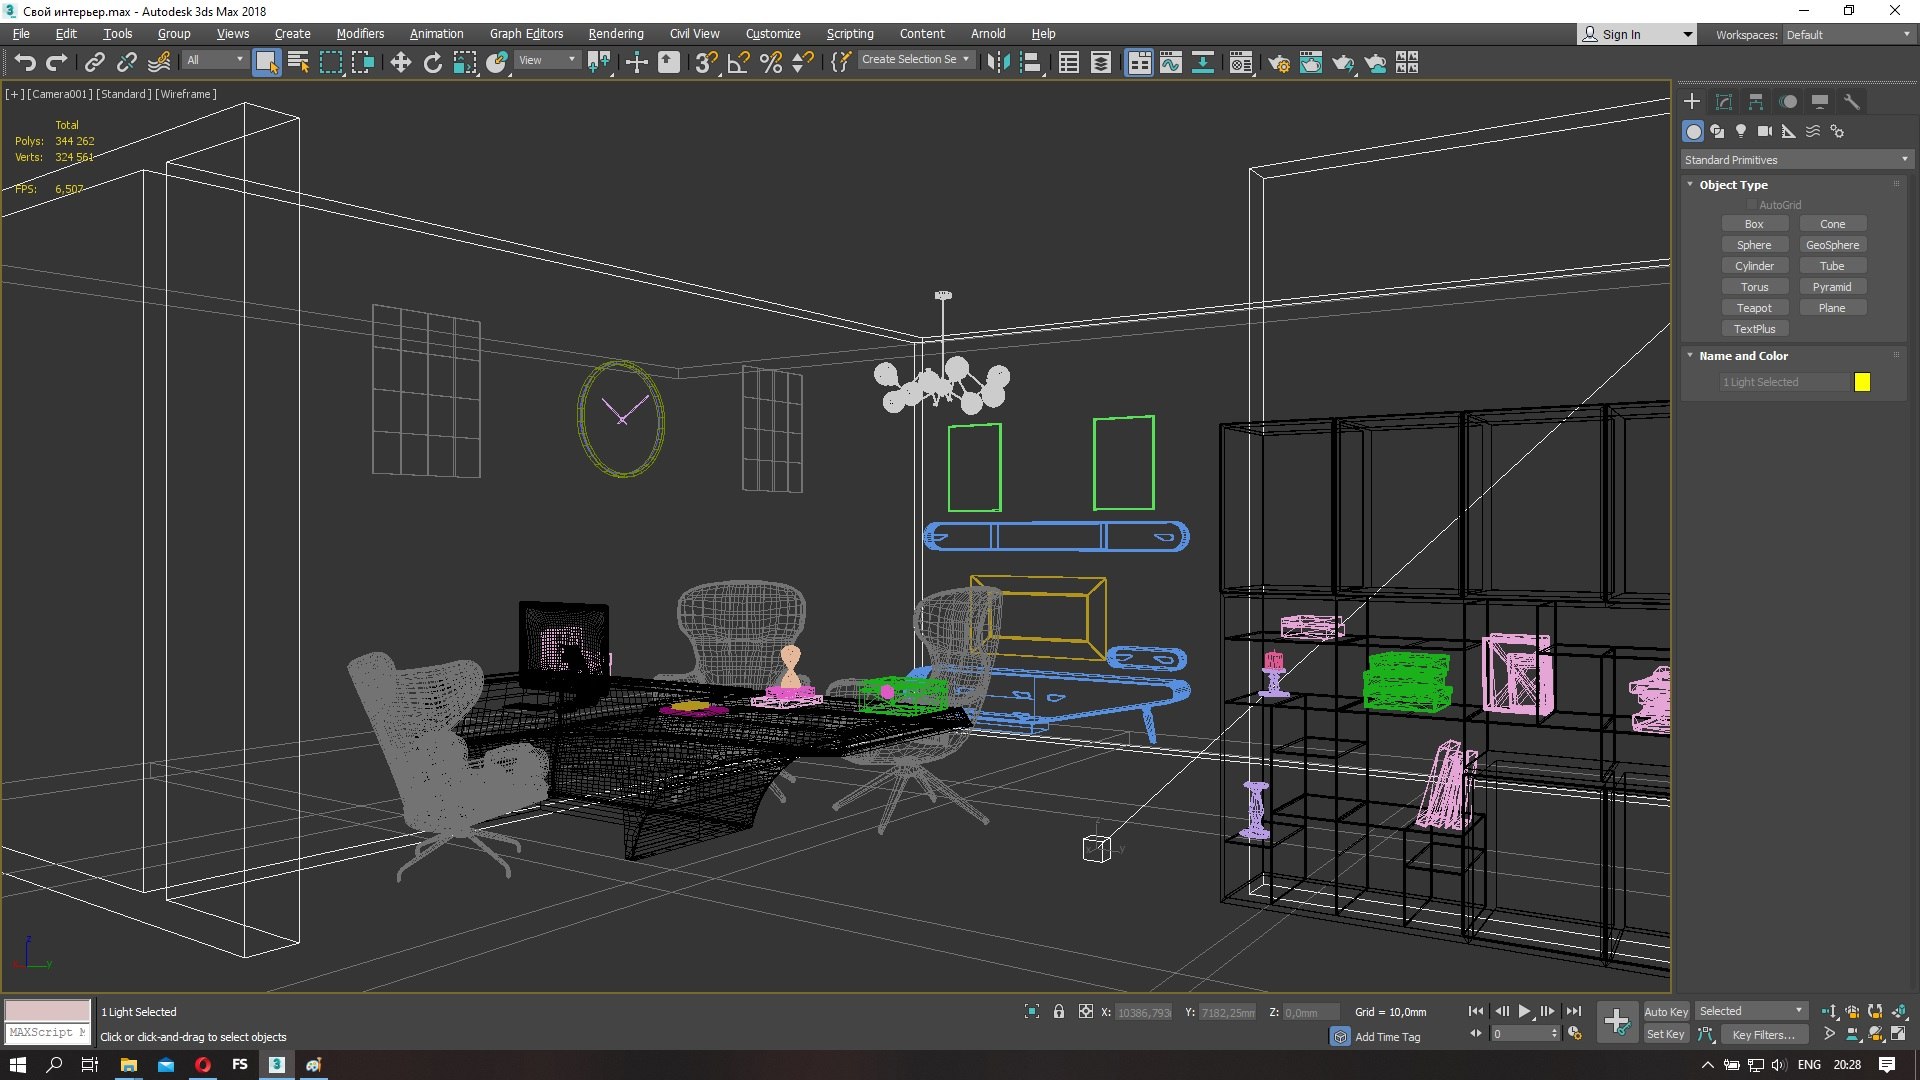Viewport: 1920px width, 1080px height.
Task: Toggle Percent Snap
Action: click(x=771, y=63)
